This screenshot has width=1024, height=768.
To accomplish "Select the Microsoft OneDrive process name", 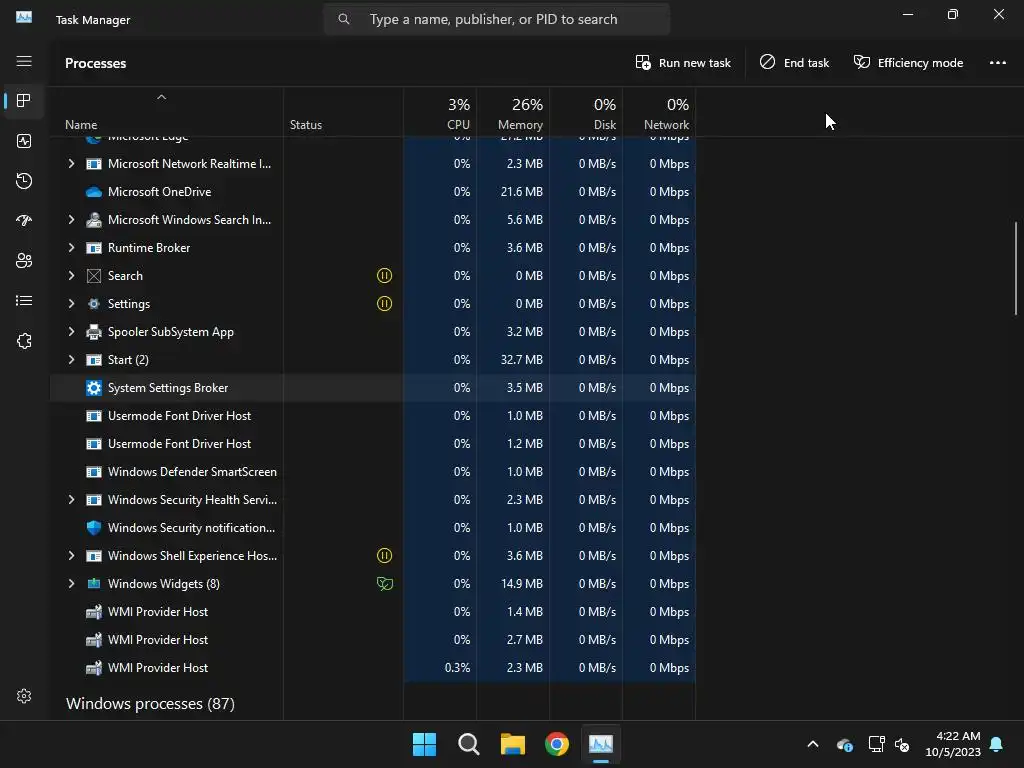I will click(x=159, y=192).
